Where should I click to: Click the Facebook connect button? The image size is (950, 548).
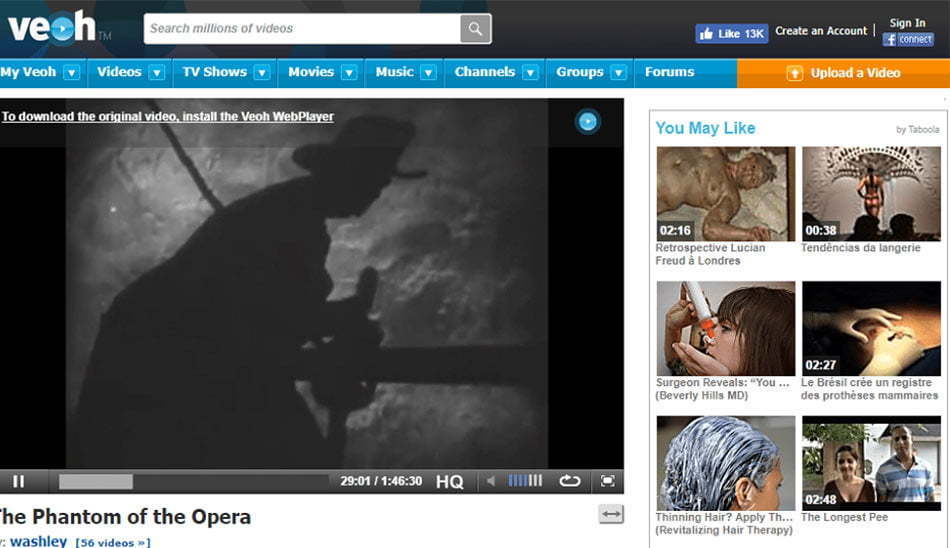pos(908,39)
